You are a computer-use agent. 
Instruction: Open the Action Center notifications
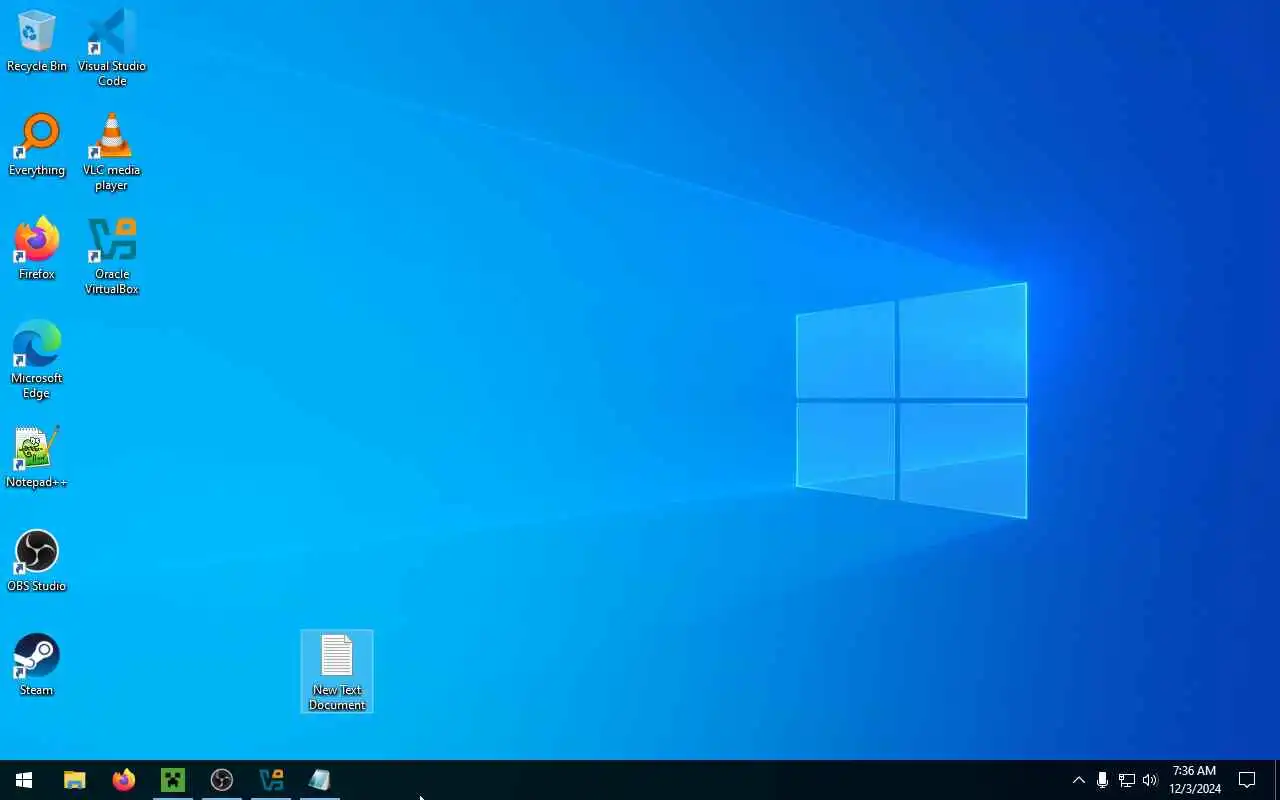tap(1247, 780)
